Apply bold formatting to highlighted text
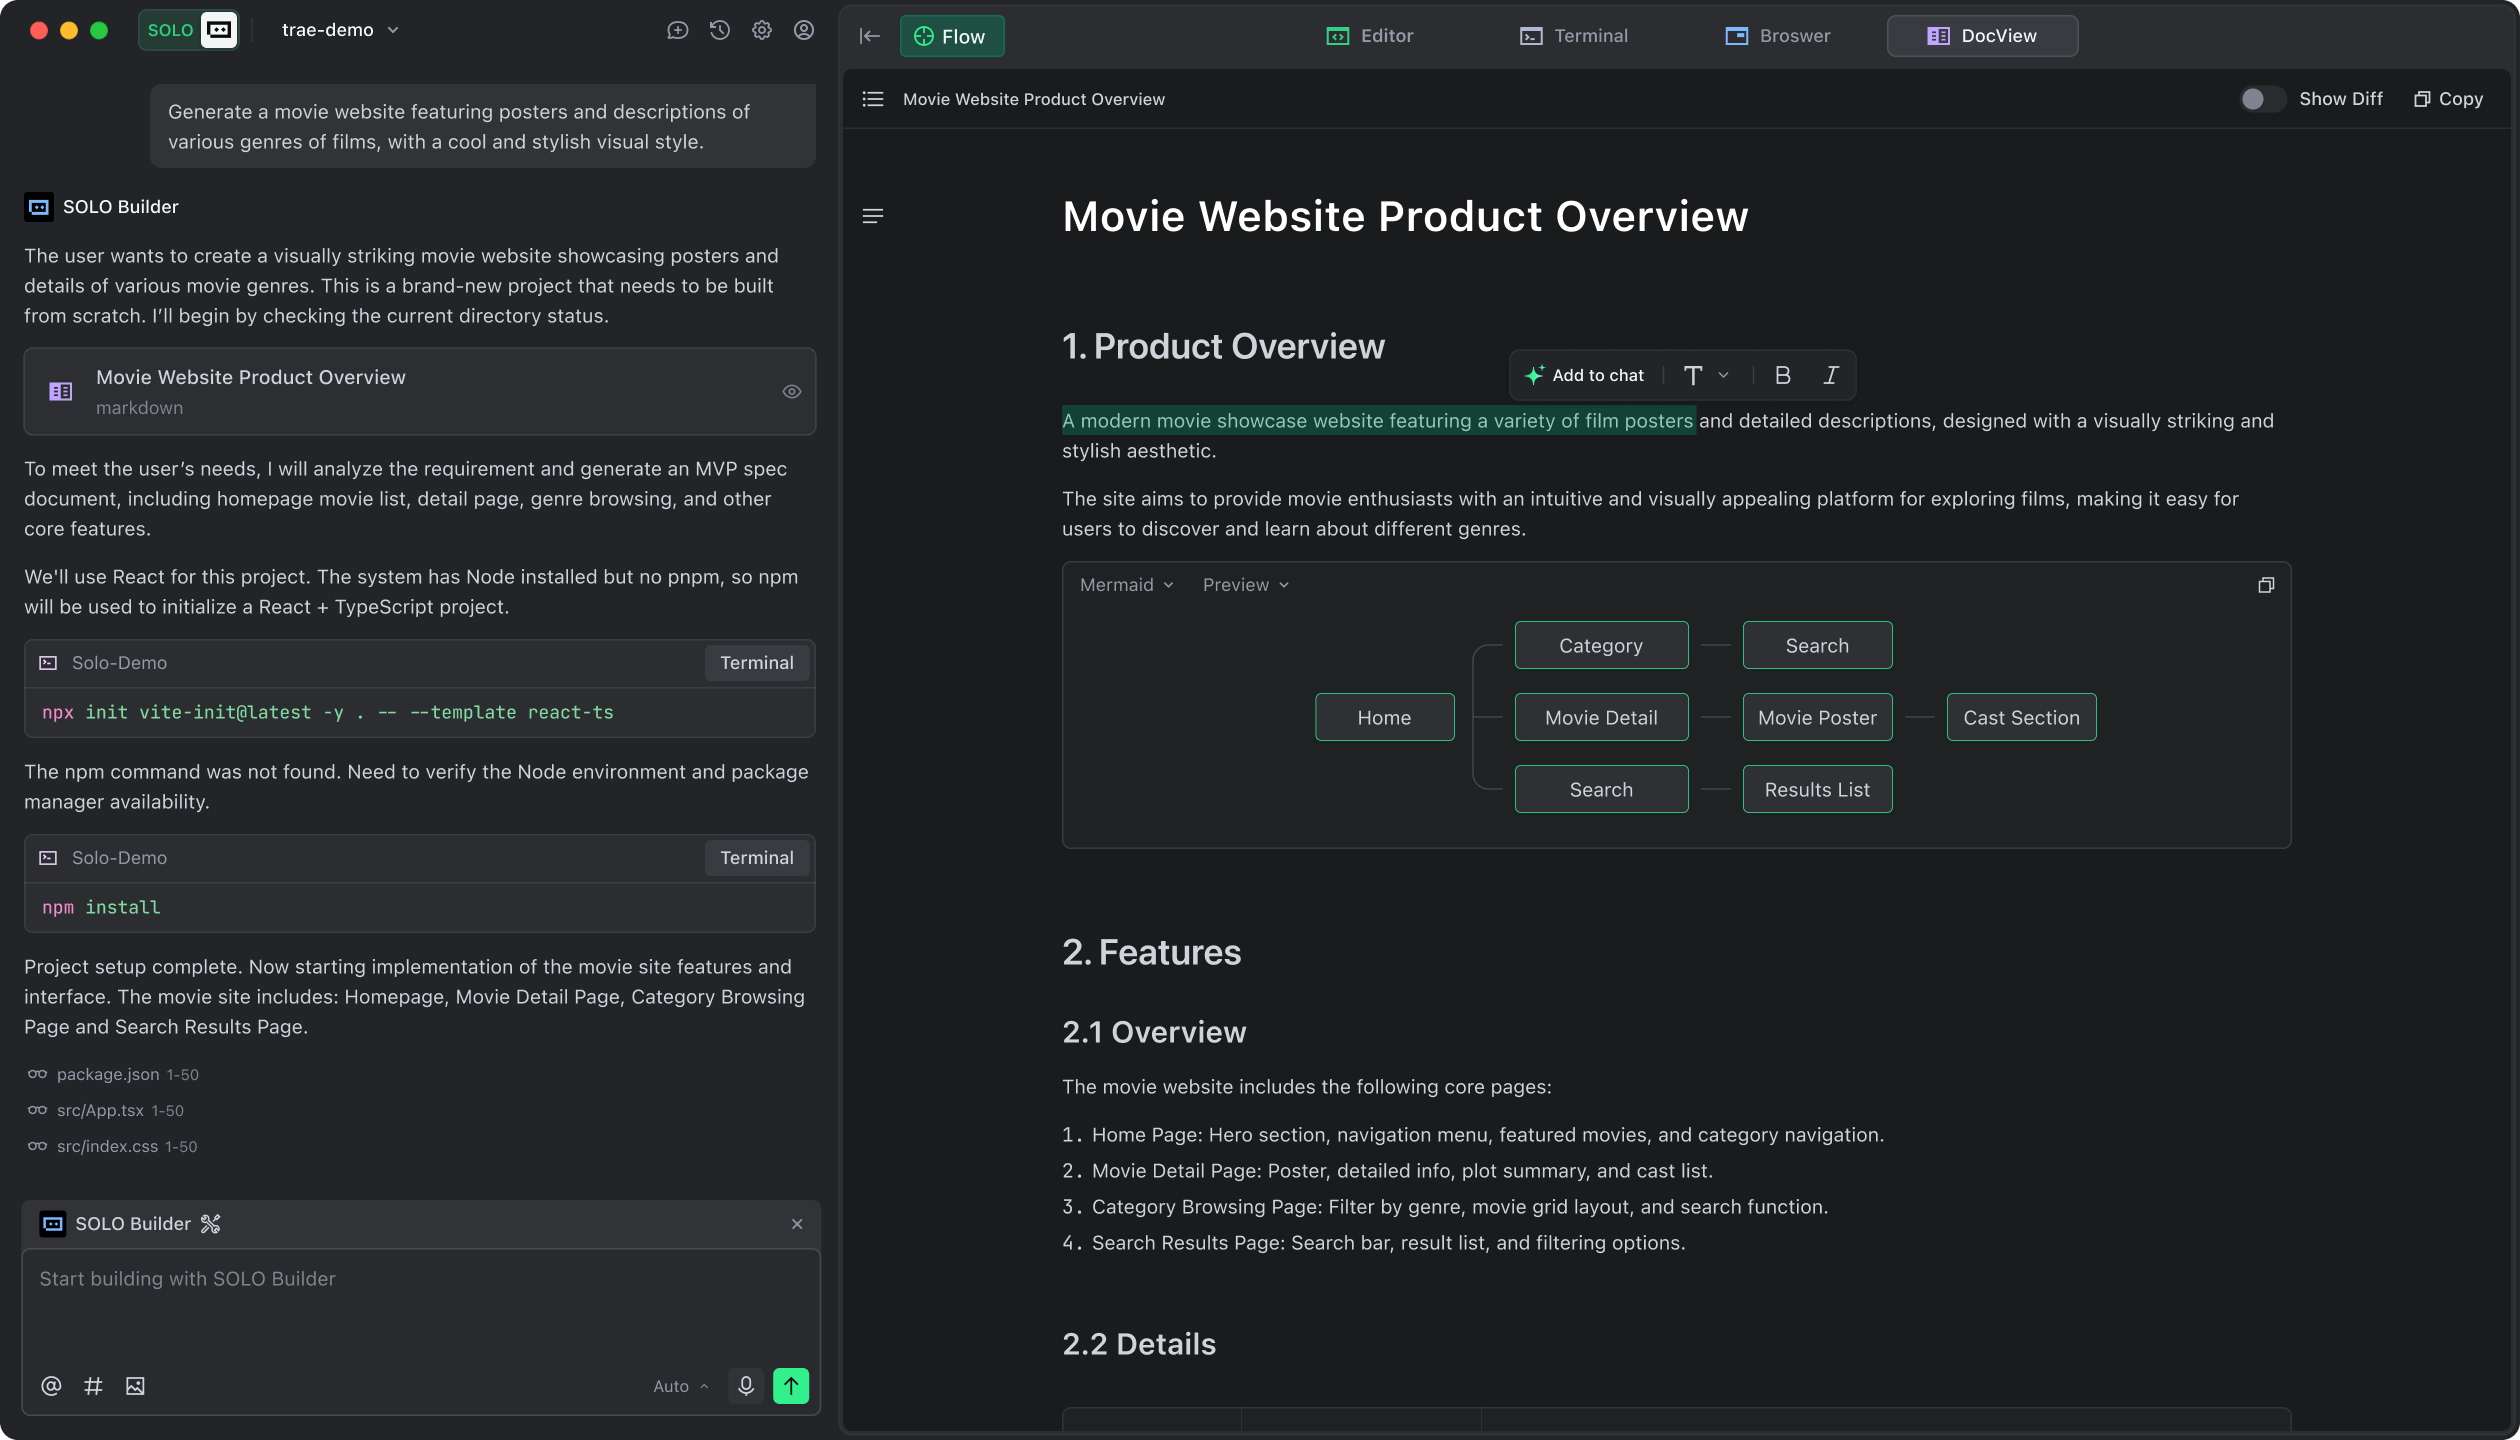The height and width of the screenshot is (1440, 2520). point(1783,375)
